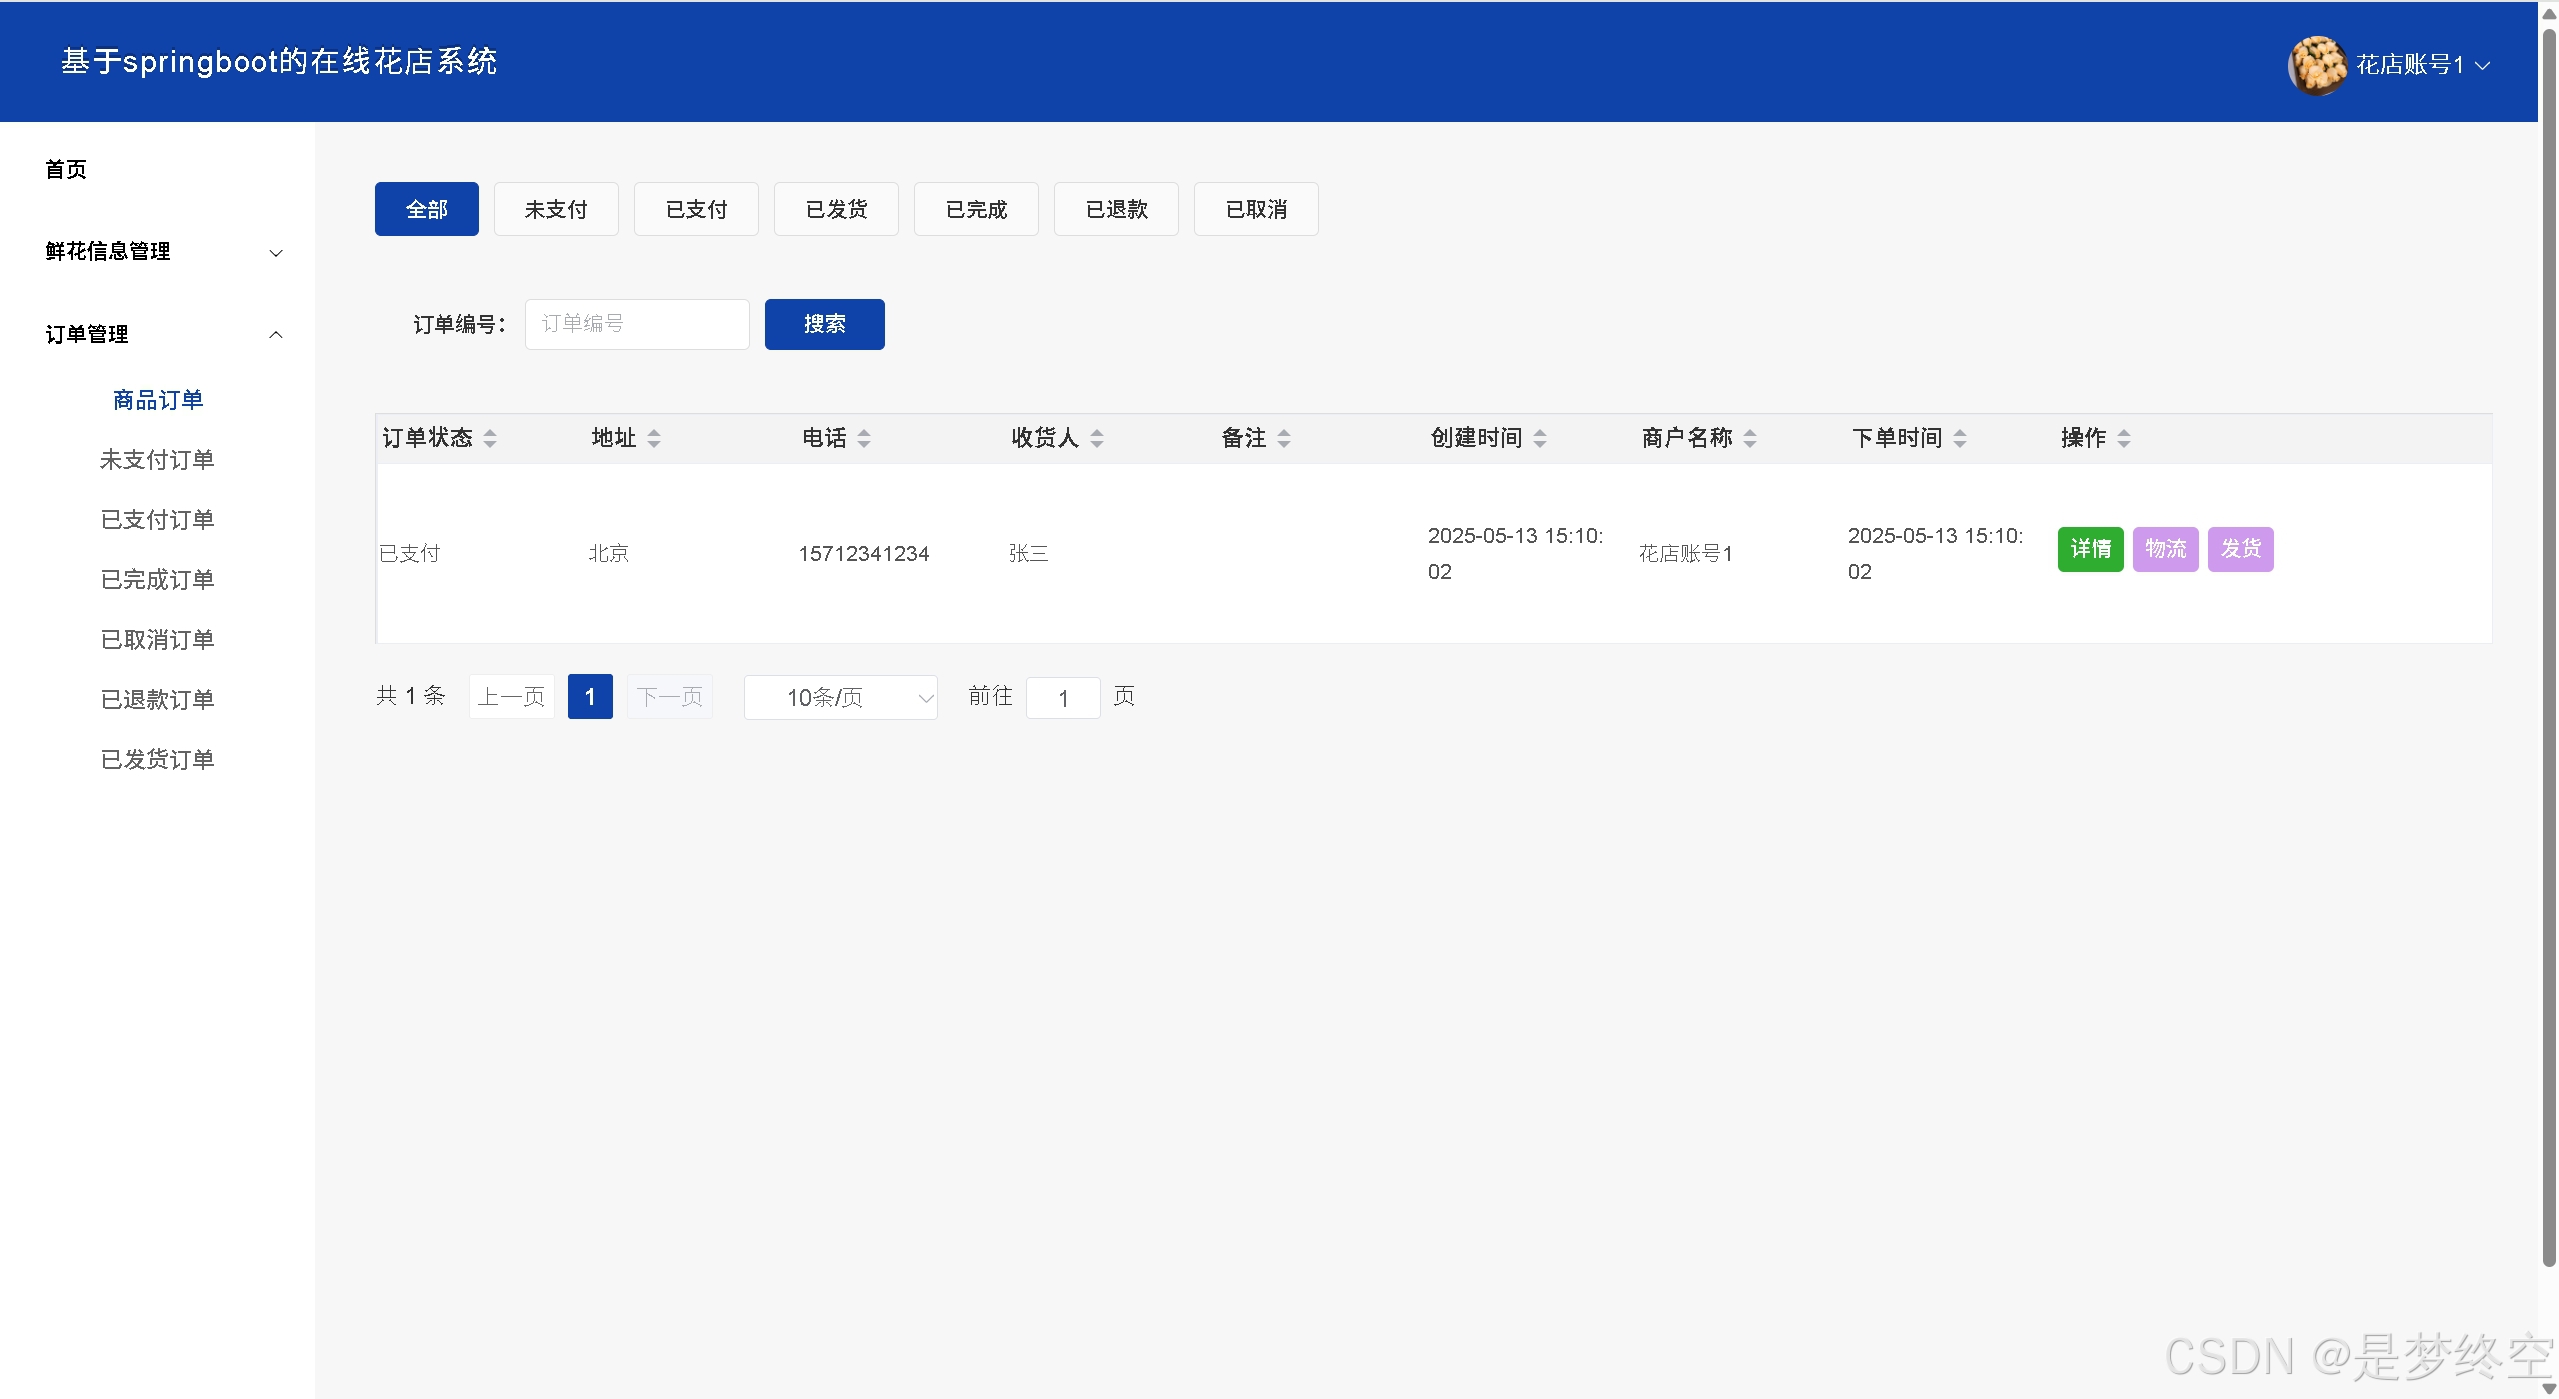Switch to the 已退款 filter
This screenshot has height=1399, width=2559.
1116,209
